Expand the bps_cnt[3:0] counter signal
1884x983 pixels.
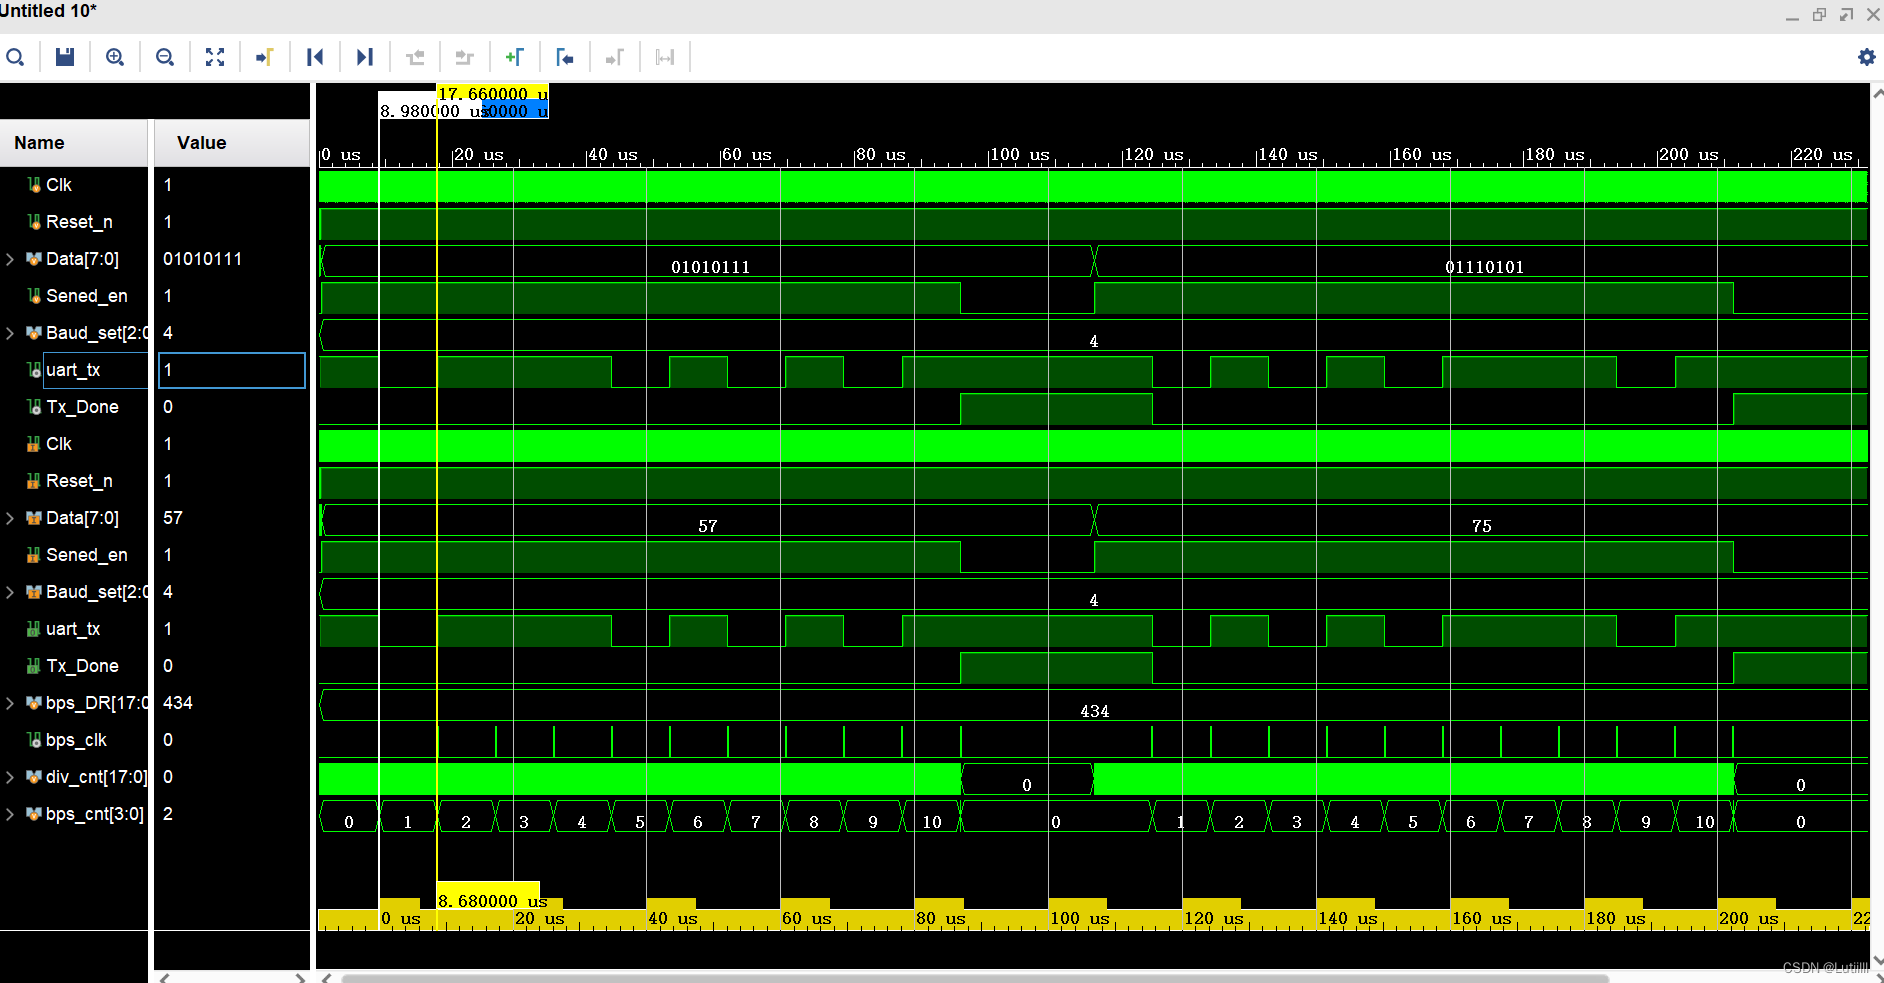point(10,814)
